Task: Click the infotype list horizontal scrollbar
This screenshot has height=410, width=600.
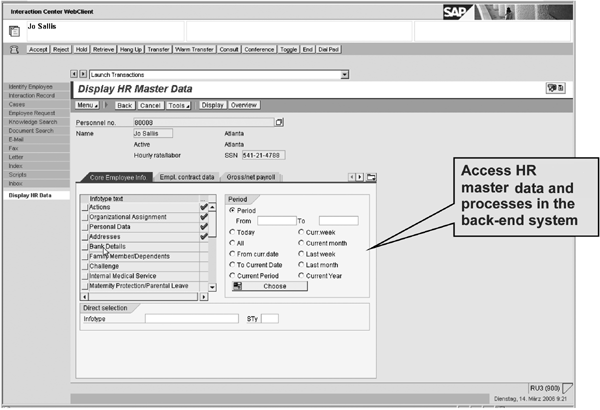Action: [x=143, y=297]
